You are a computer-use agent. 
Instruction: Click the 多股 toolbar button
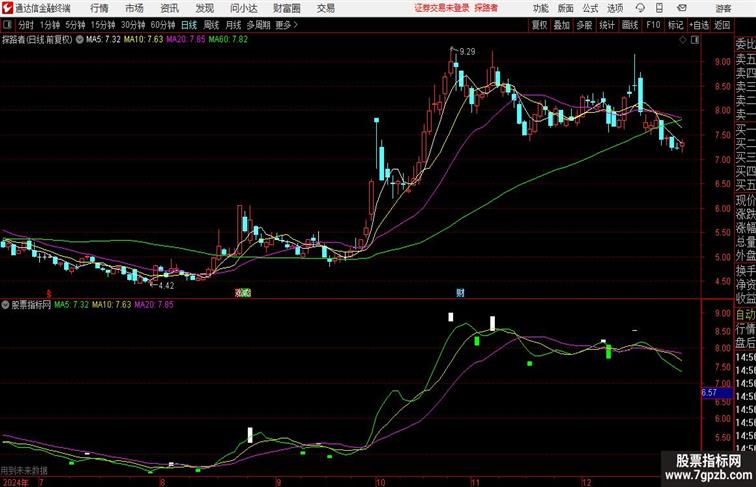[584, 25]
